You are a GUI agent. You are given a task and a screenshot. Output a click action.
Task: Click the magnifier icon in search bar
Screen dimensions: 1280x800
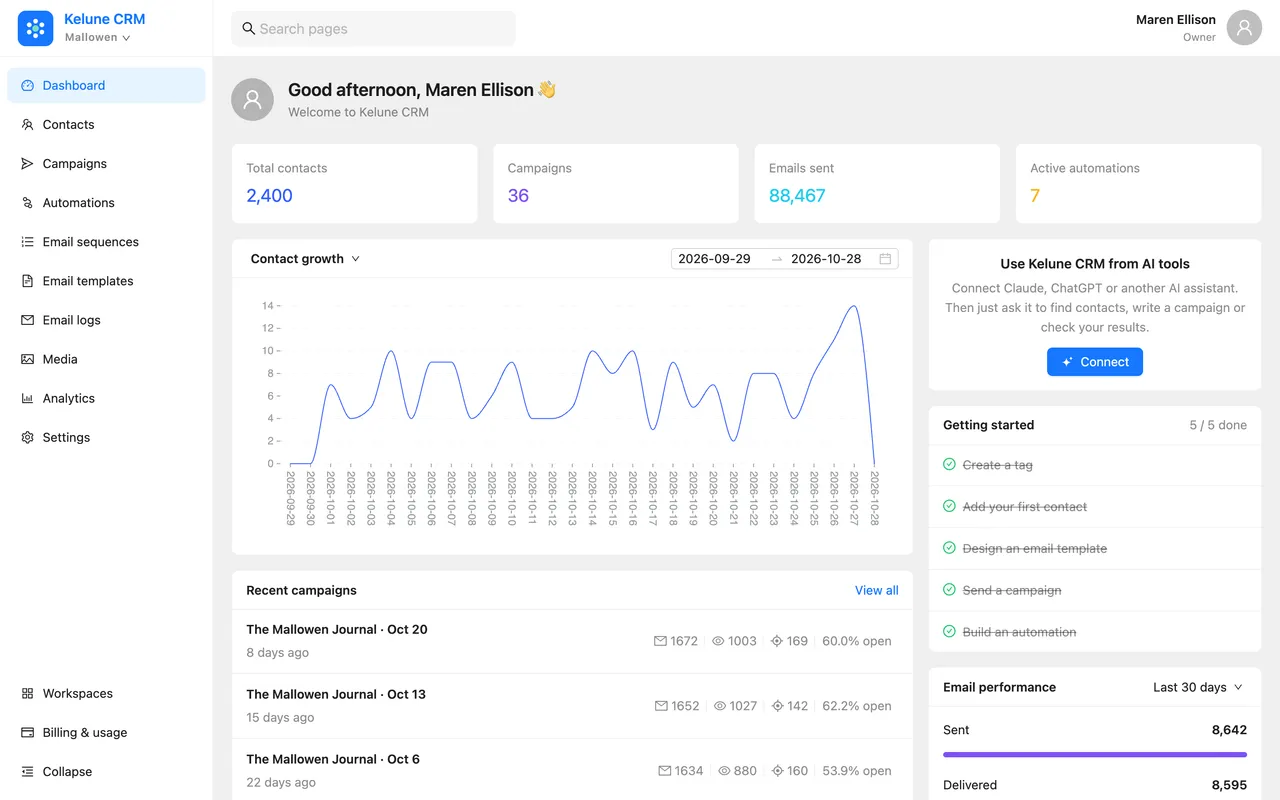click(x=249, y=29)
